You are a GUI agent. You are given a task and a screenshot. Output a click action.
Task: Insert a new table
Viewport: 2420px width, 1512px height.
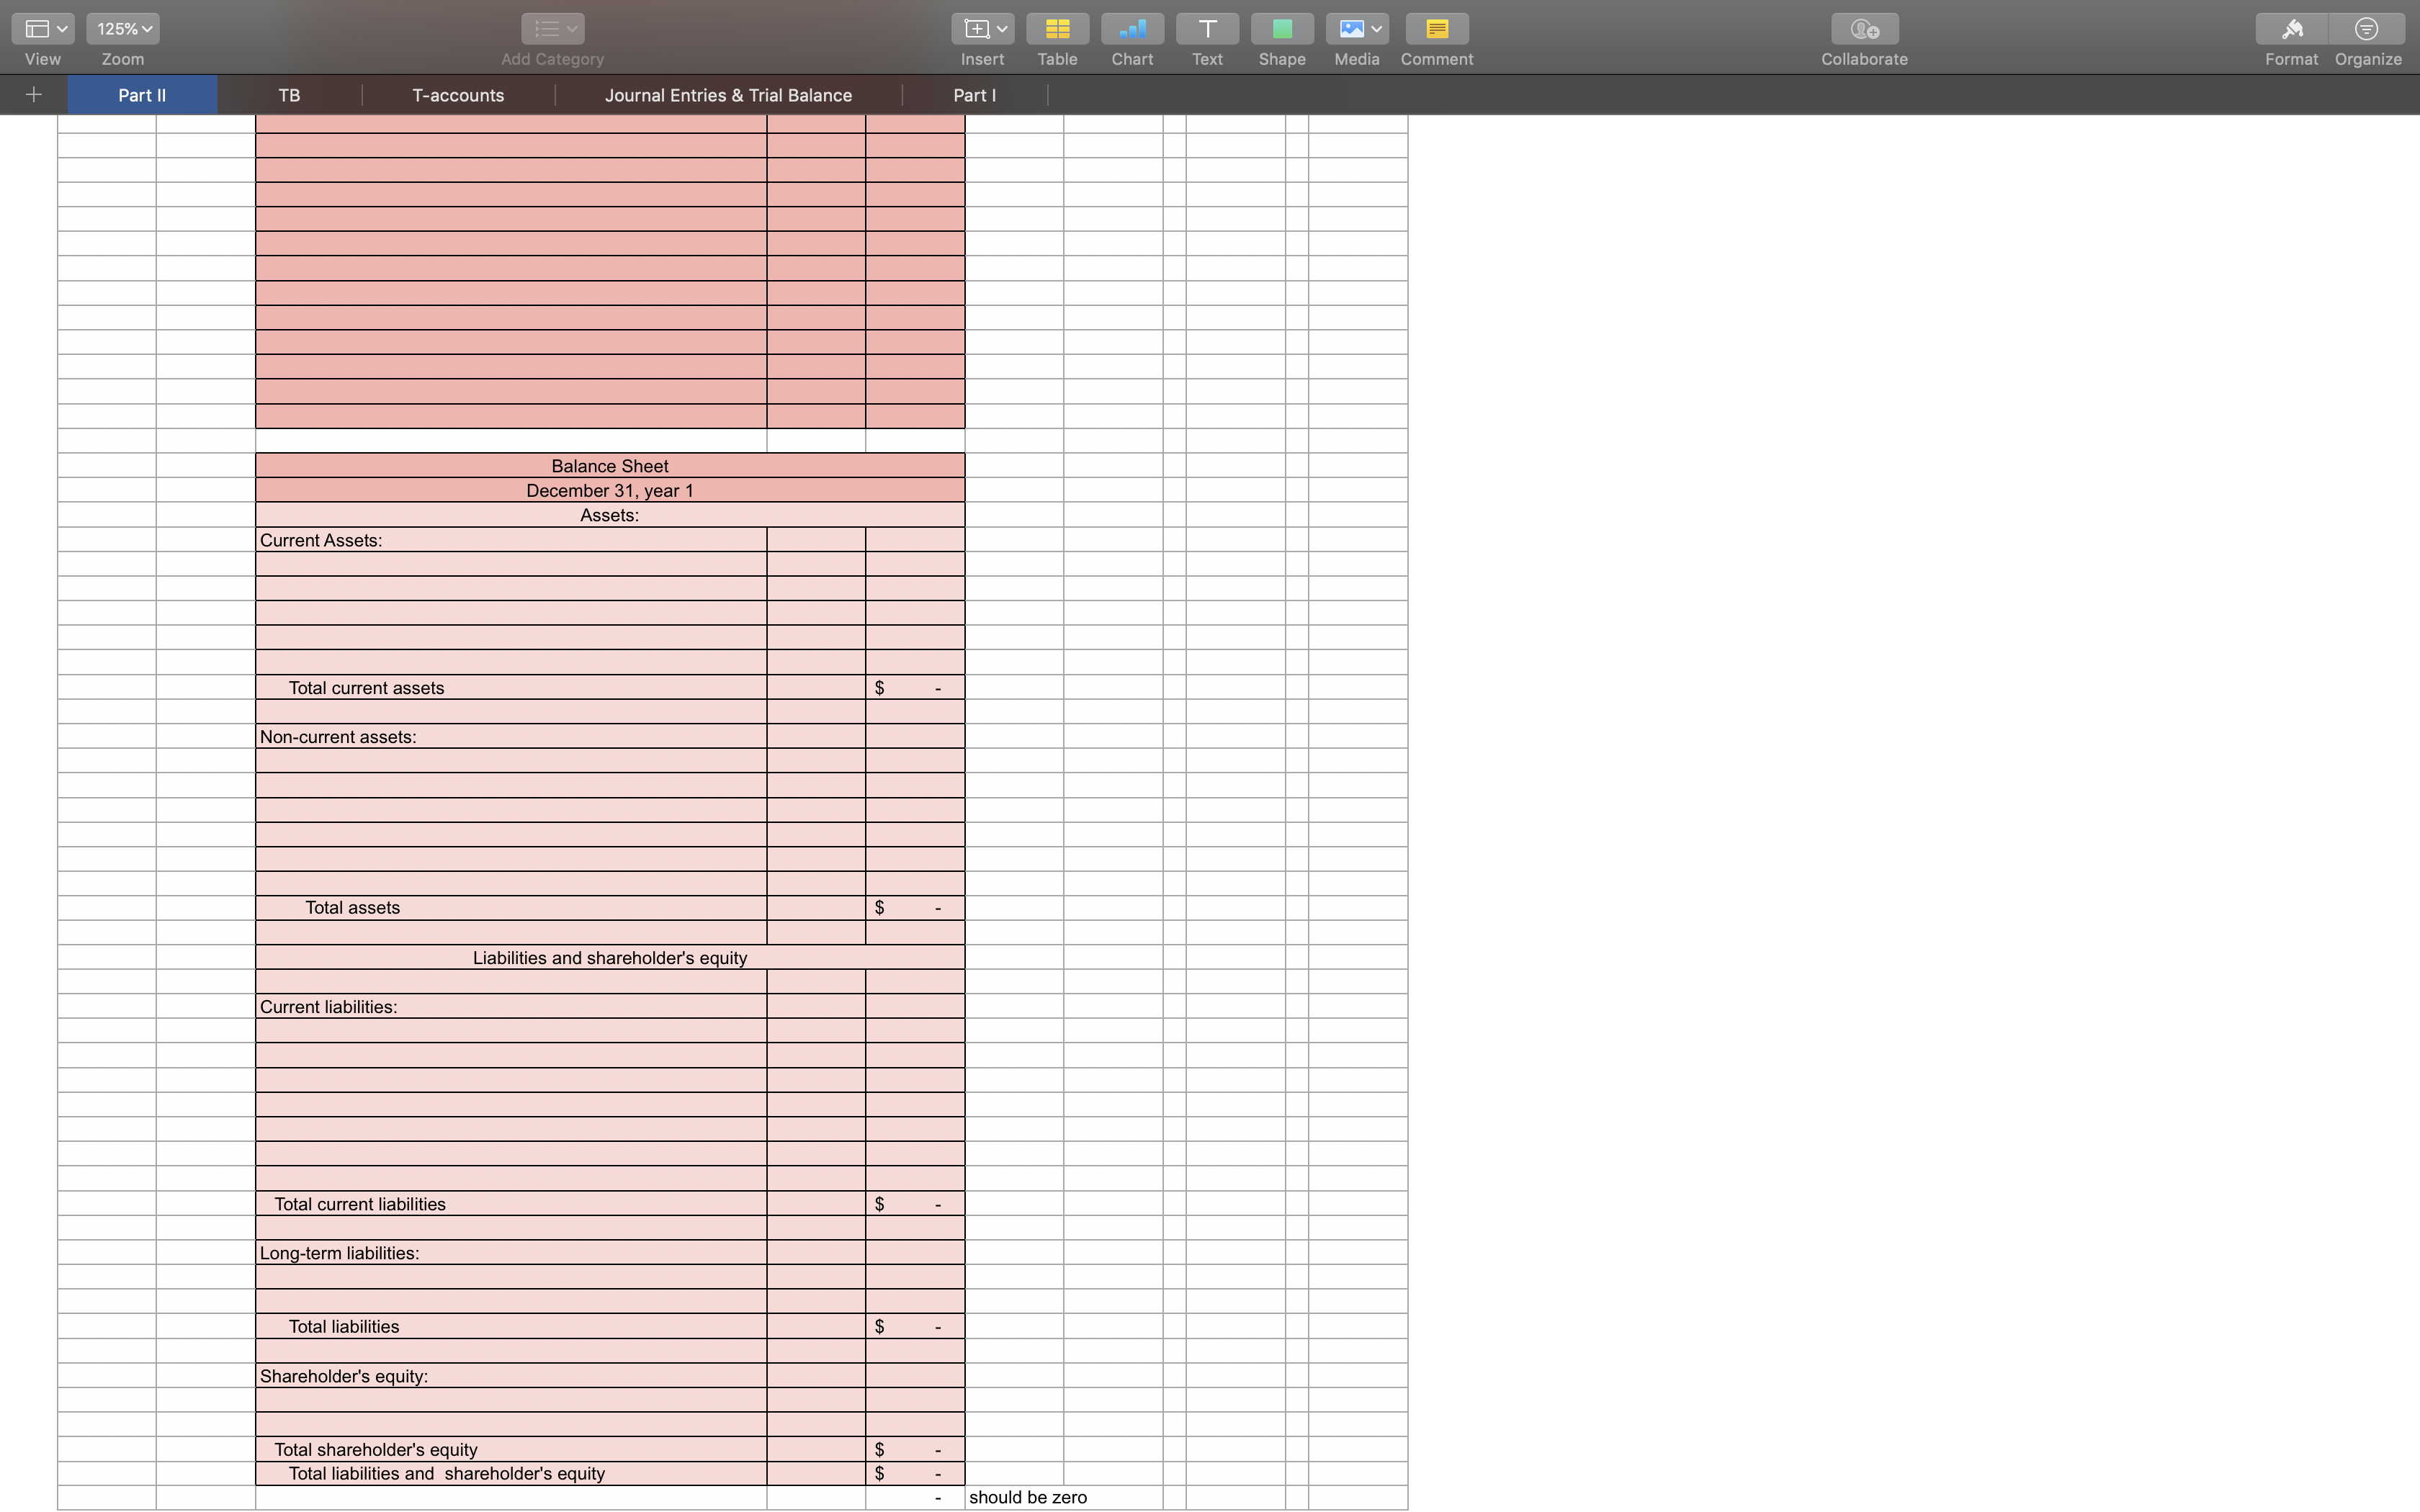1057,29
